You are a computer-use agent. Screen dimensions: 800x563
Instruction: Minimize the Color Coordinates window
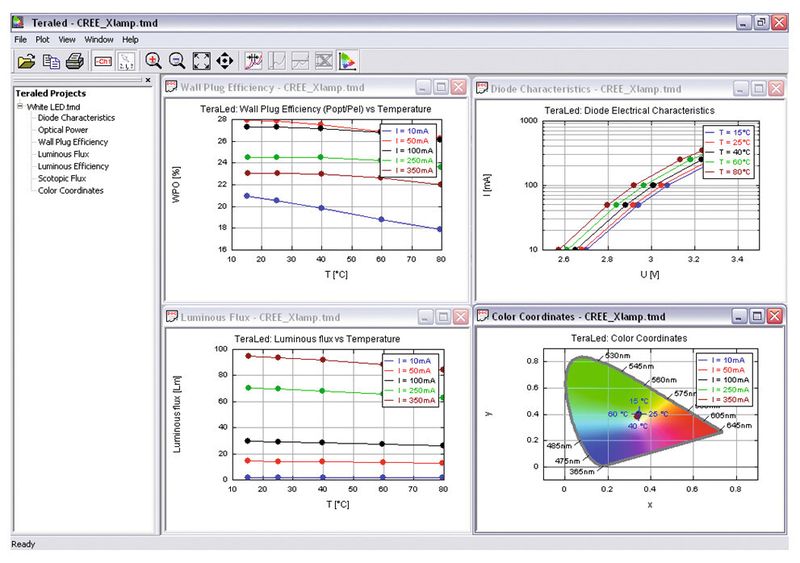coord(739,316)
